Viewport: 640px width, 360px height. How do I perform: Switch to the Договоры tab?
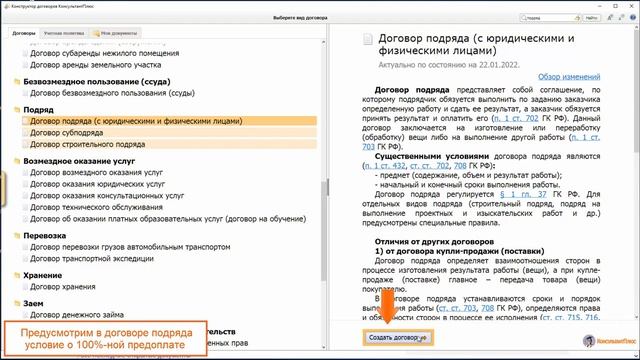pos(24,33)
